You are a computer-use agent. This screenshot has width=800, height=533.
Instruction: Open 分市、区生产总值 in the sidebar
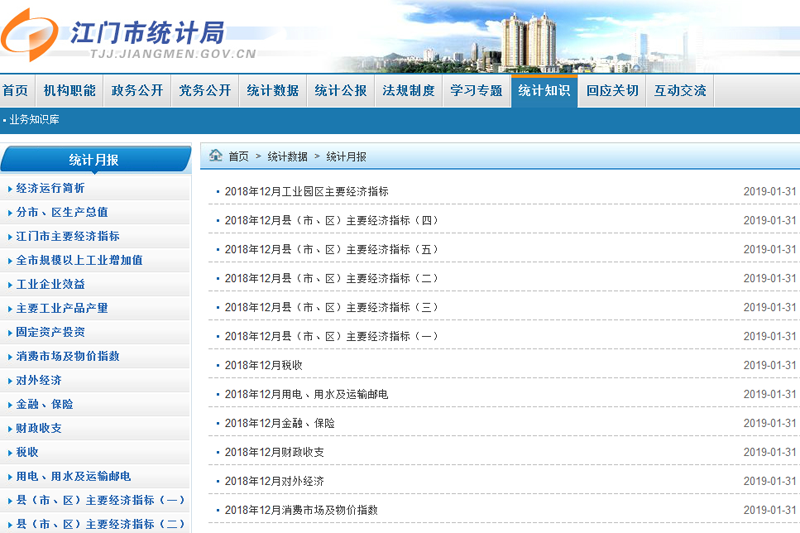tap(62, 212)
